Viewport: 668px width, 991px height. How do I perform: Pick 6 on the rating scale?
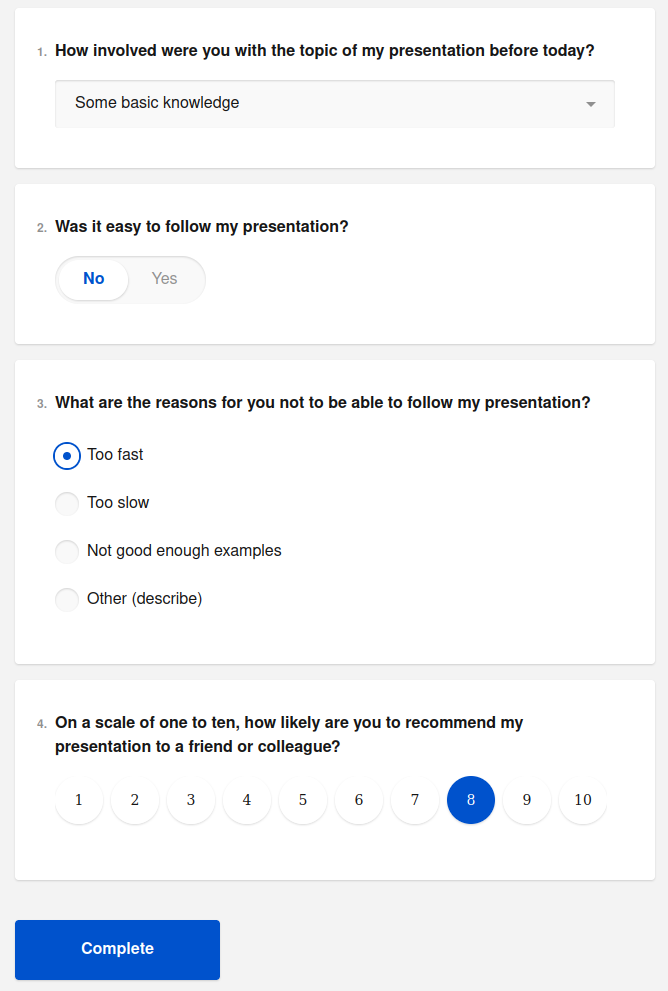(359, 800)
